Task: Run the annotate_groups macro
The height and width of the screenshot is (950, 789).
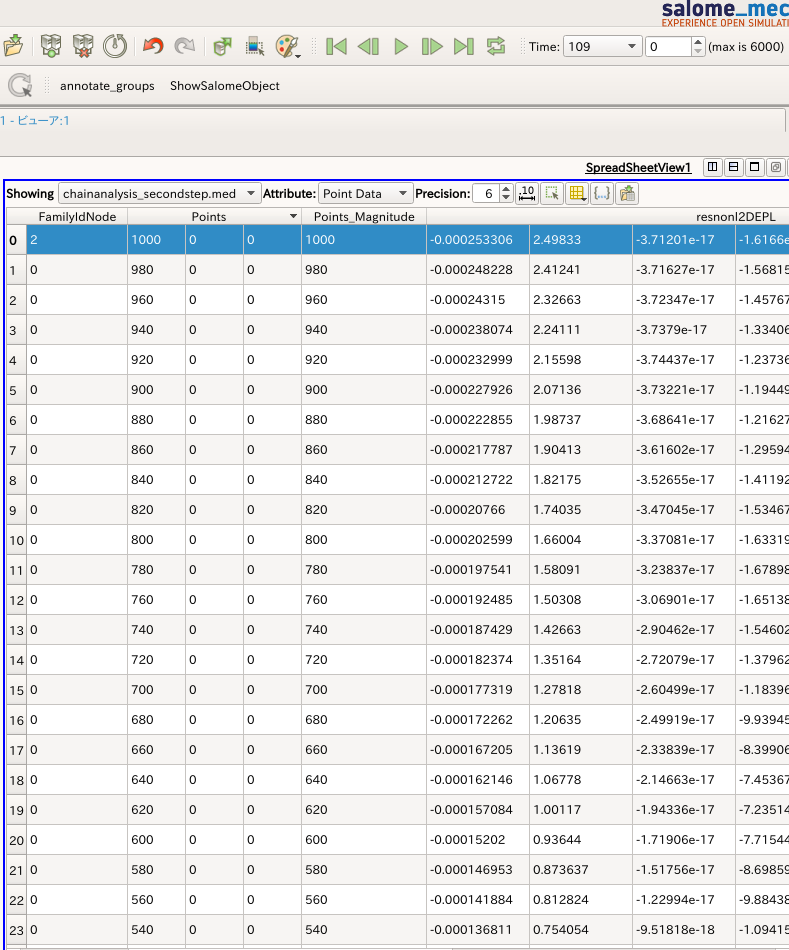Action: pos(107,86)
